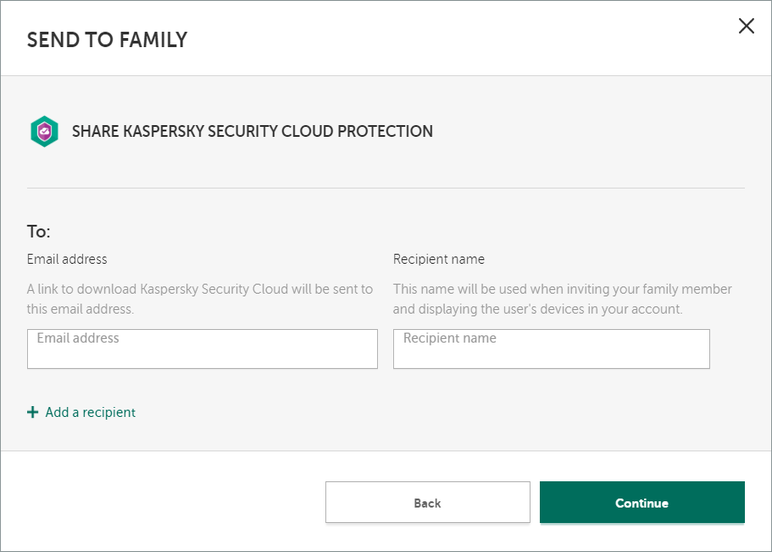The width and height of the screenshot is (772, 552).
Task: Click the description text under Recipient name label
Action: tap(562, 299)
